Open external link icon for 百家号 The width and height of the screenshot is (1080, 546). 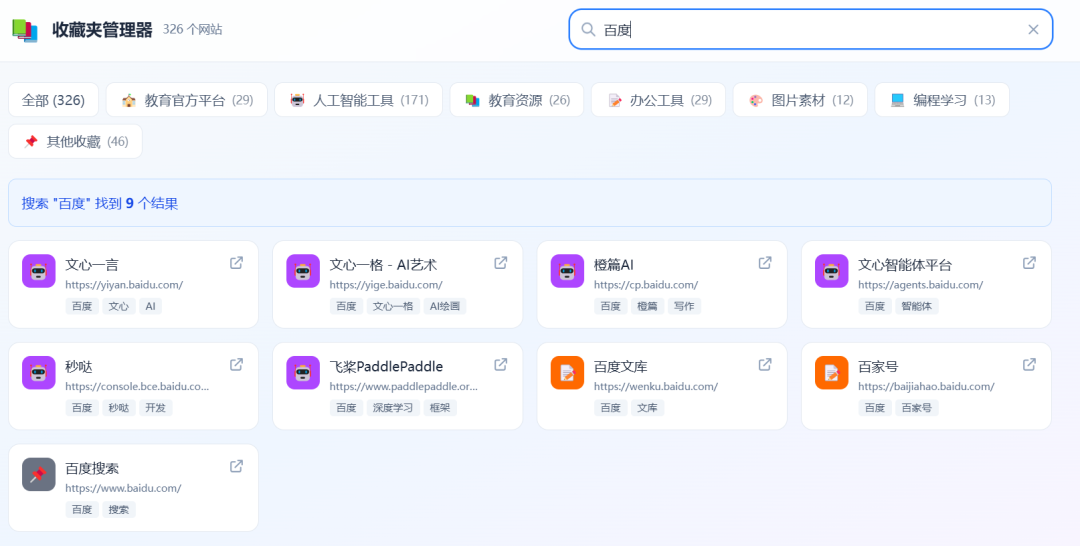click(1029, 365)
